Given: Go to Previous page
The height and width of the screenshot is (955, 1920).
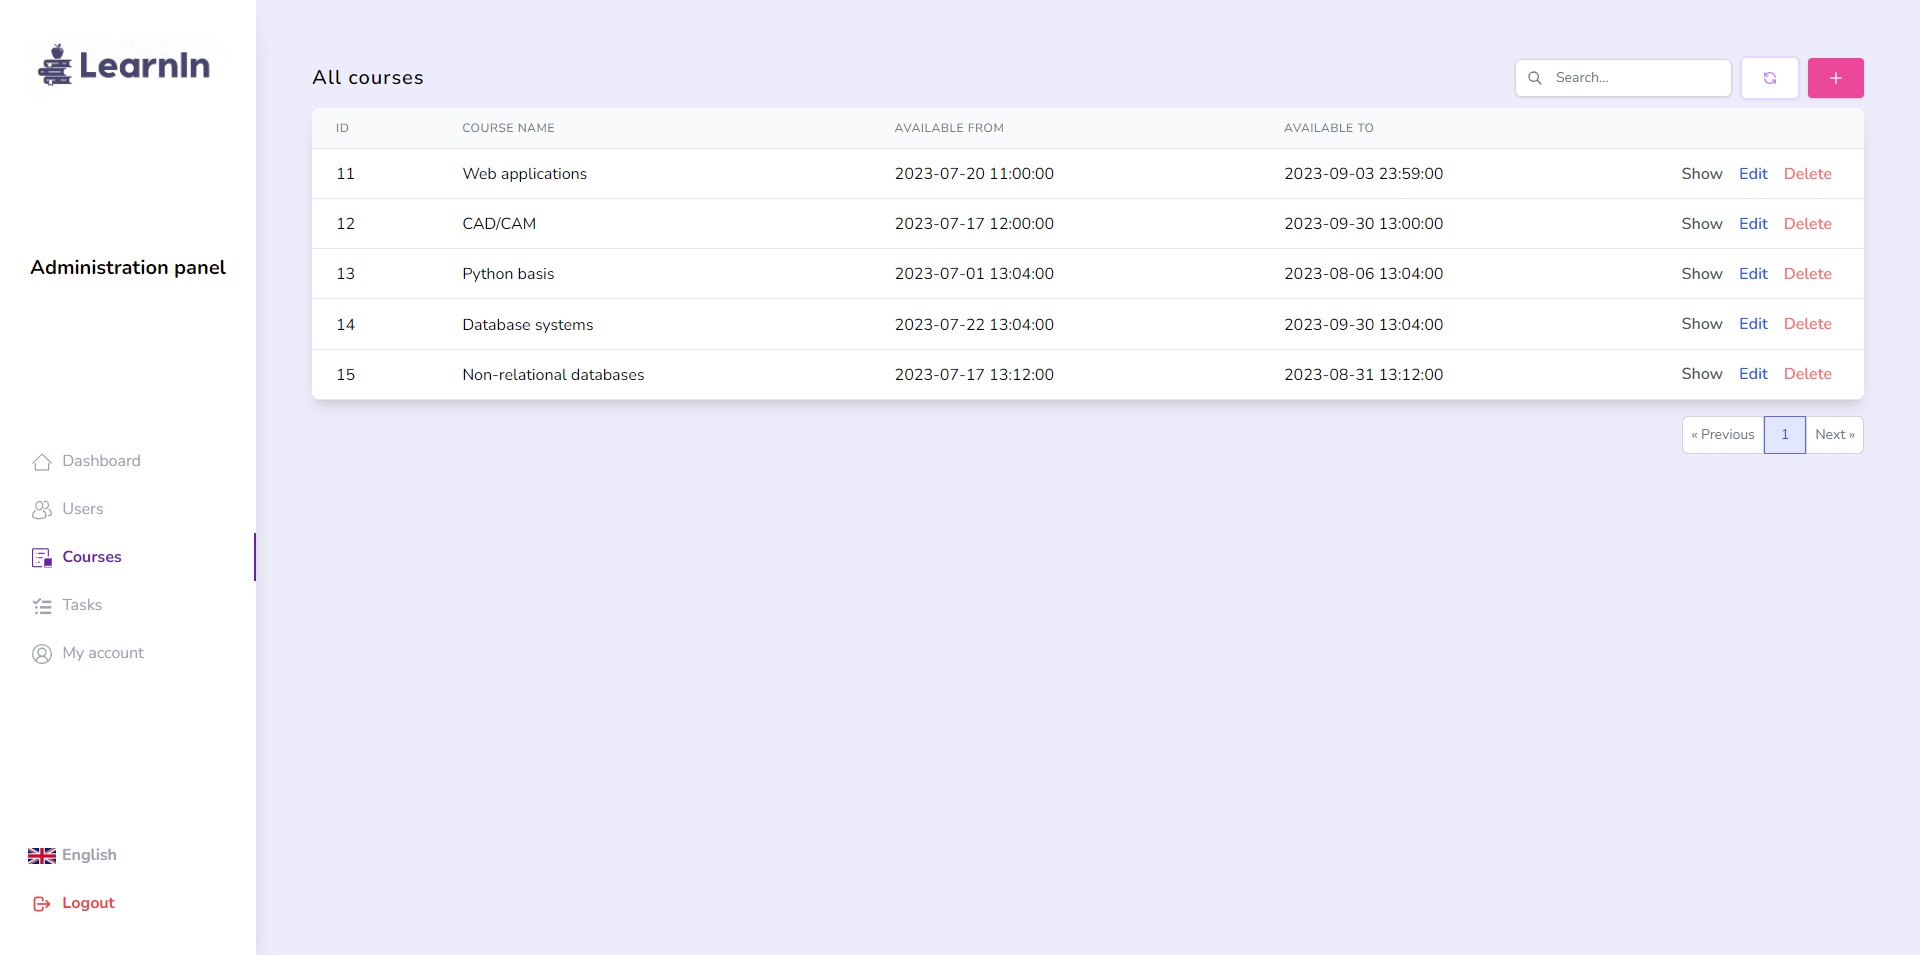Looking at the screenshot, I should 1723,435.
